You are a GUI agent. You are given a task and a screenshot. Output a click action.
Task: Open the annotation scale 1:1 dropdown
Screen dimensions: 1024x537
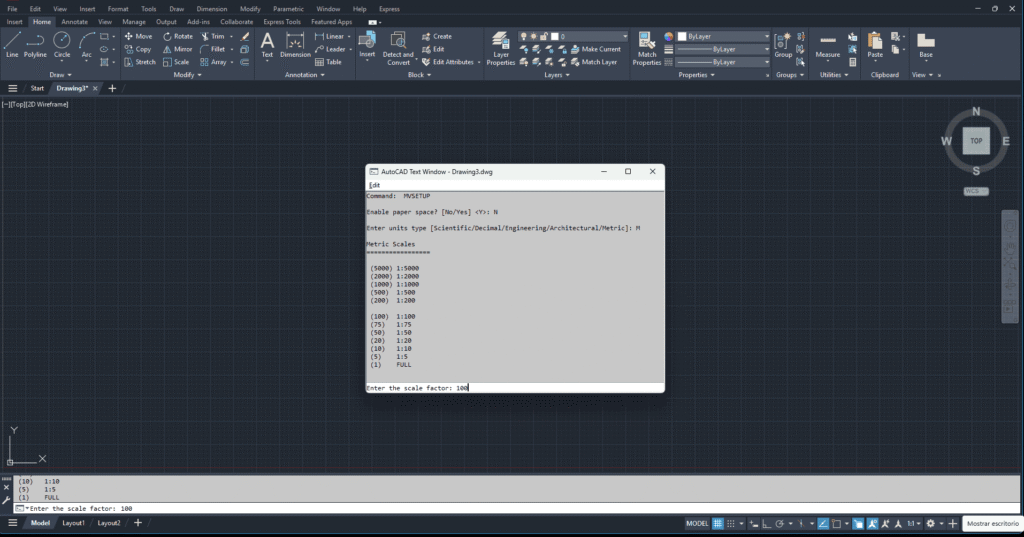[x=914, y=523]
